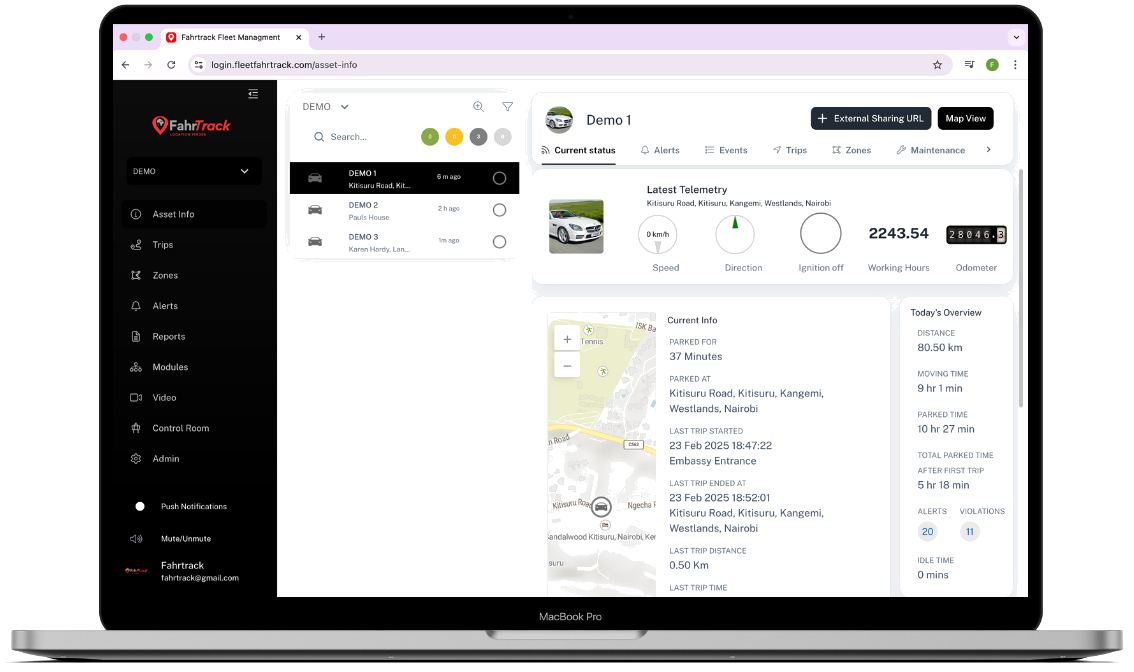Open the Violations count badge showing 11
The width and height of the screenshot is (1134, 672).
[x=970, y=532]
